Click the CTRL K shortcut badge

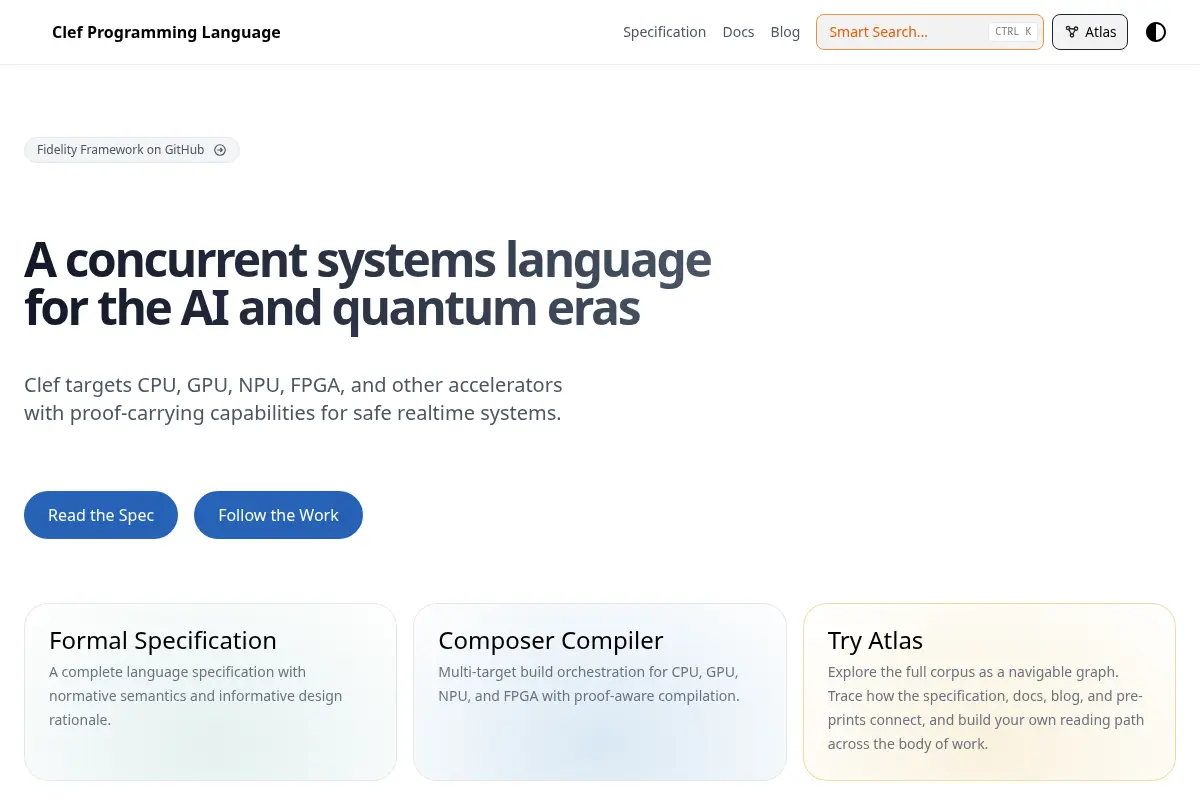(x=1013, y=32)
